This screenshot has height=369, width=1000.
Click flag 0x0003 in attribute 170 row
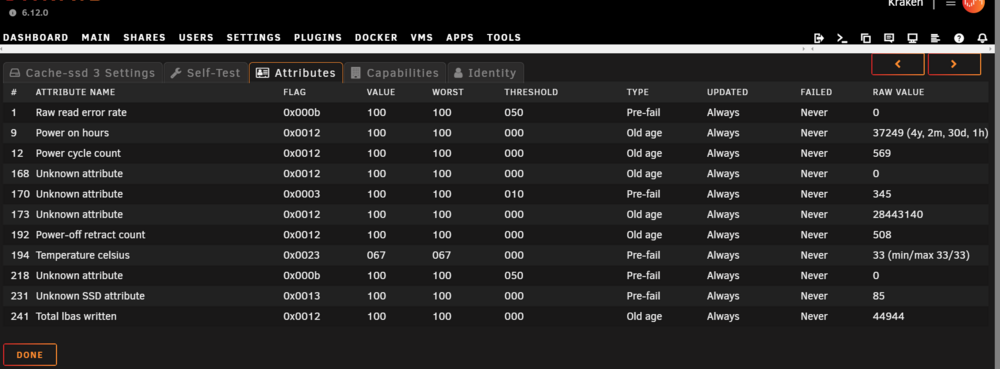point(302,194)
